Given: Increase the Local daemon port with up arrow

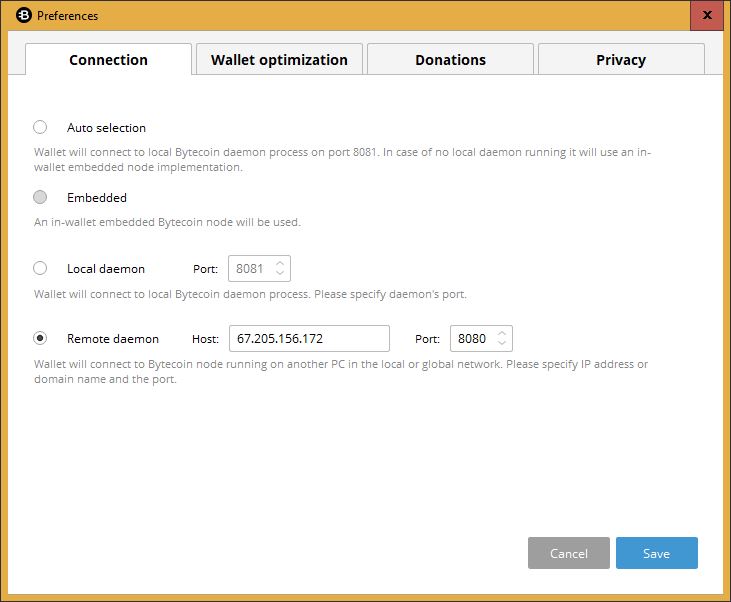Looking at the screenshot, I should click(x=280, y=264).
